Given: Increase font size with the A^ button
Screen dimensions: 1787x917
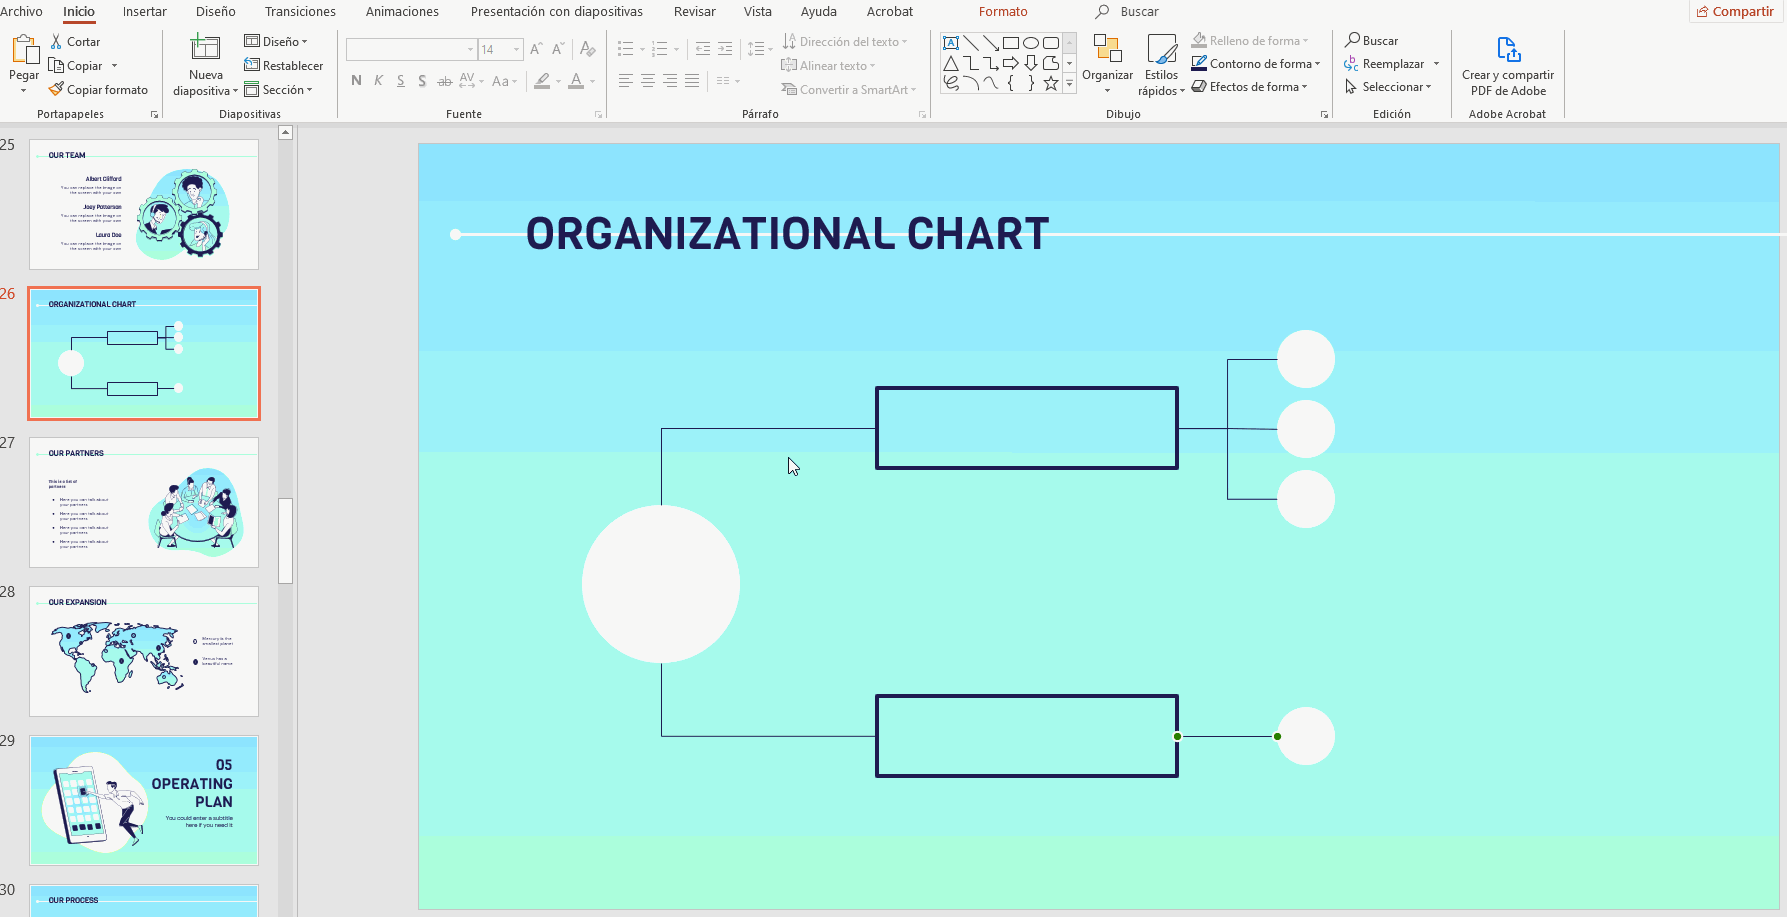Looking at the screenshot, I should (x=537, y=49).
